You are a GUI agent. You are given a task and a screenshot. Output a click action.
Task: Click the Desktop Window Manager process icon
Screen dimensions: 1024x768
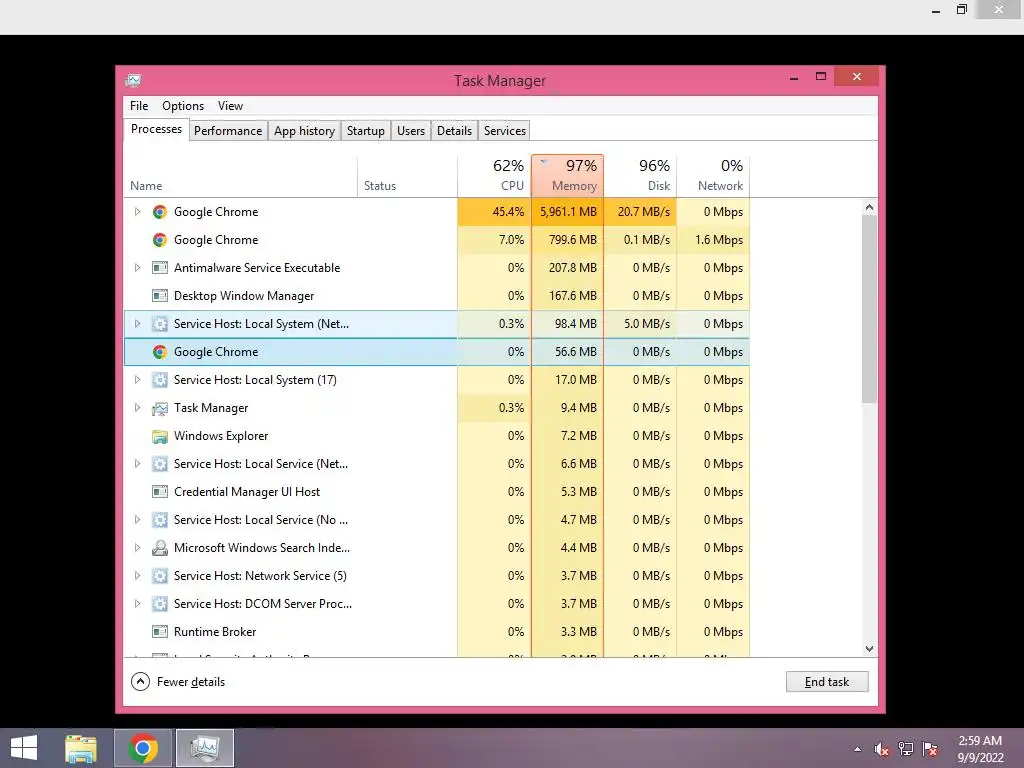pos(160,296)
